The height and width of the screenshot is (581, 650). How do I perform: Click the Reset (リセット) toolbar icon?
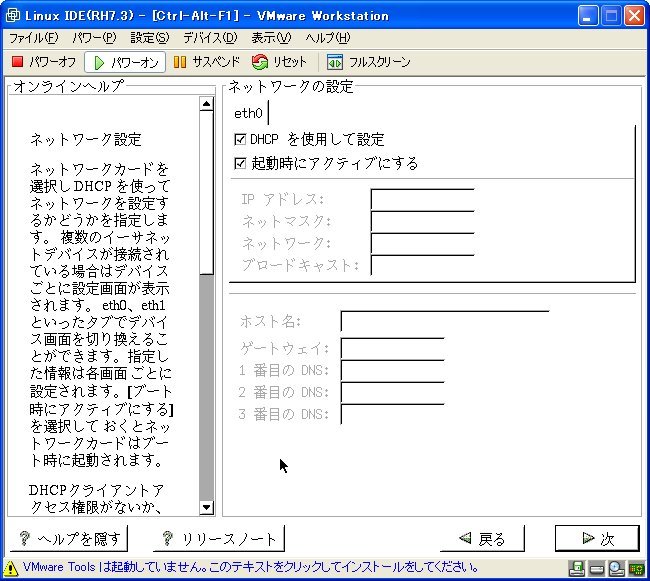(260, 63)
